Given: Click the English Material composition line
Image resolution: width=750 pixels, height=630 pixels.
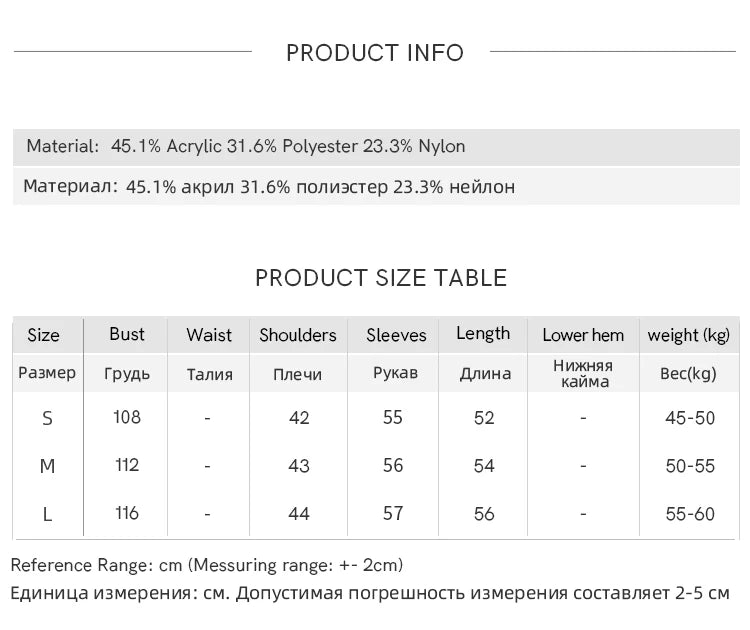Looking at the screenshot, I should [x=246, y=146].
